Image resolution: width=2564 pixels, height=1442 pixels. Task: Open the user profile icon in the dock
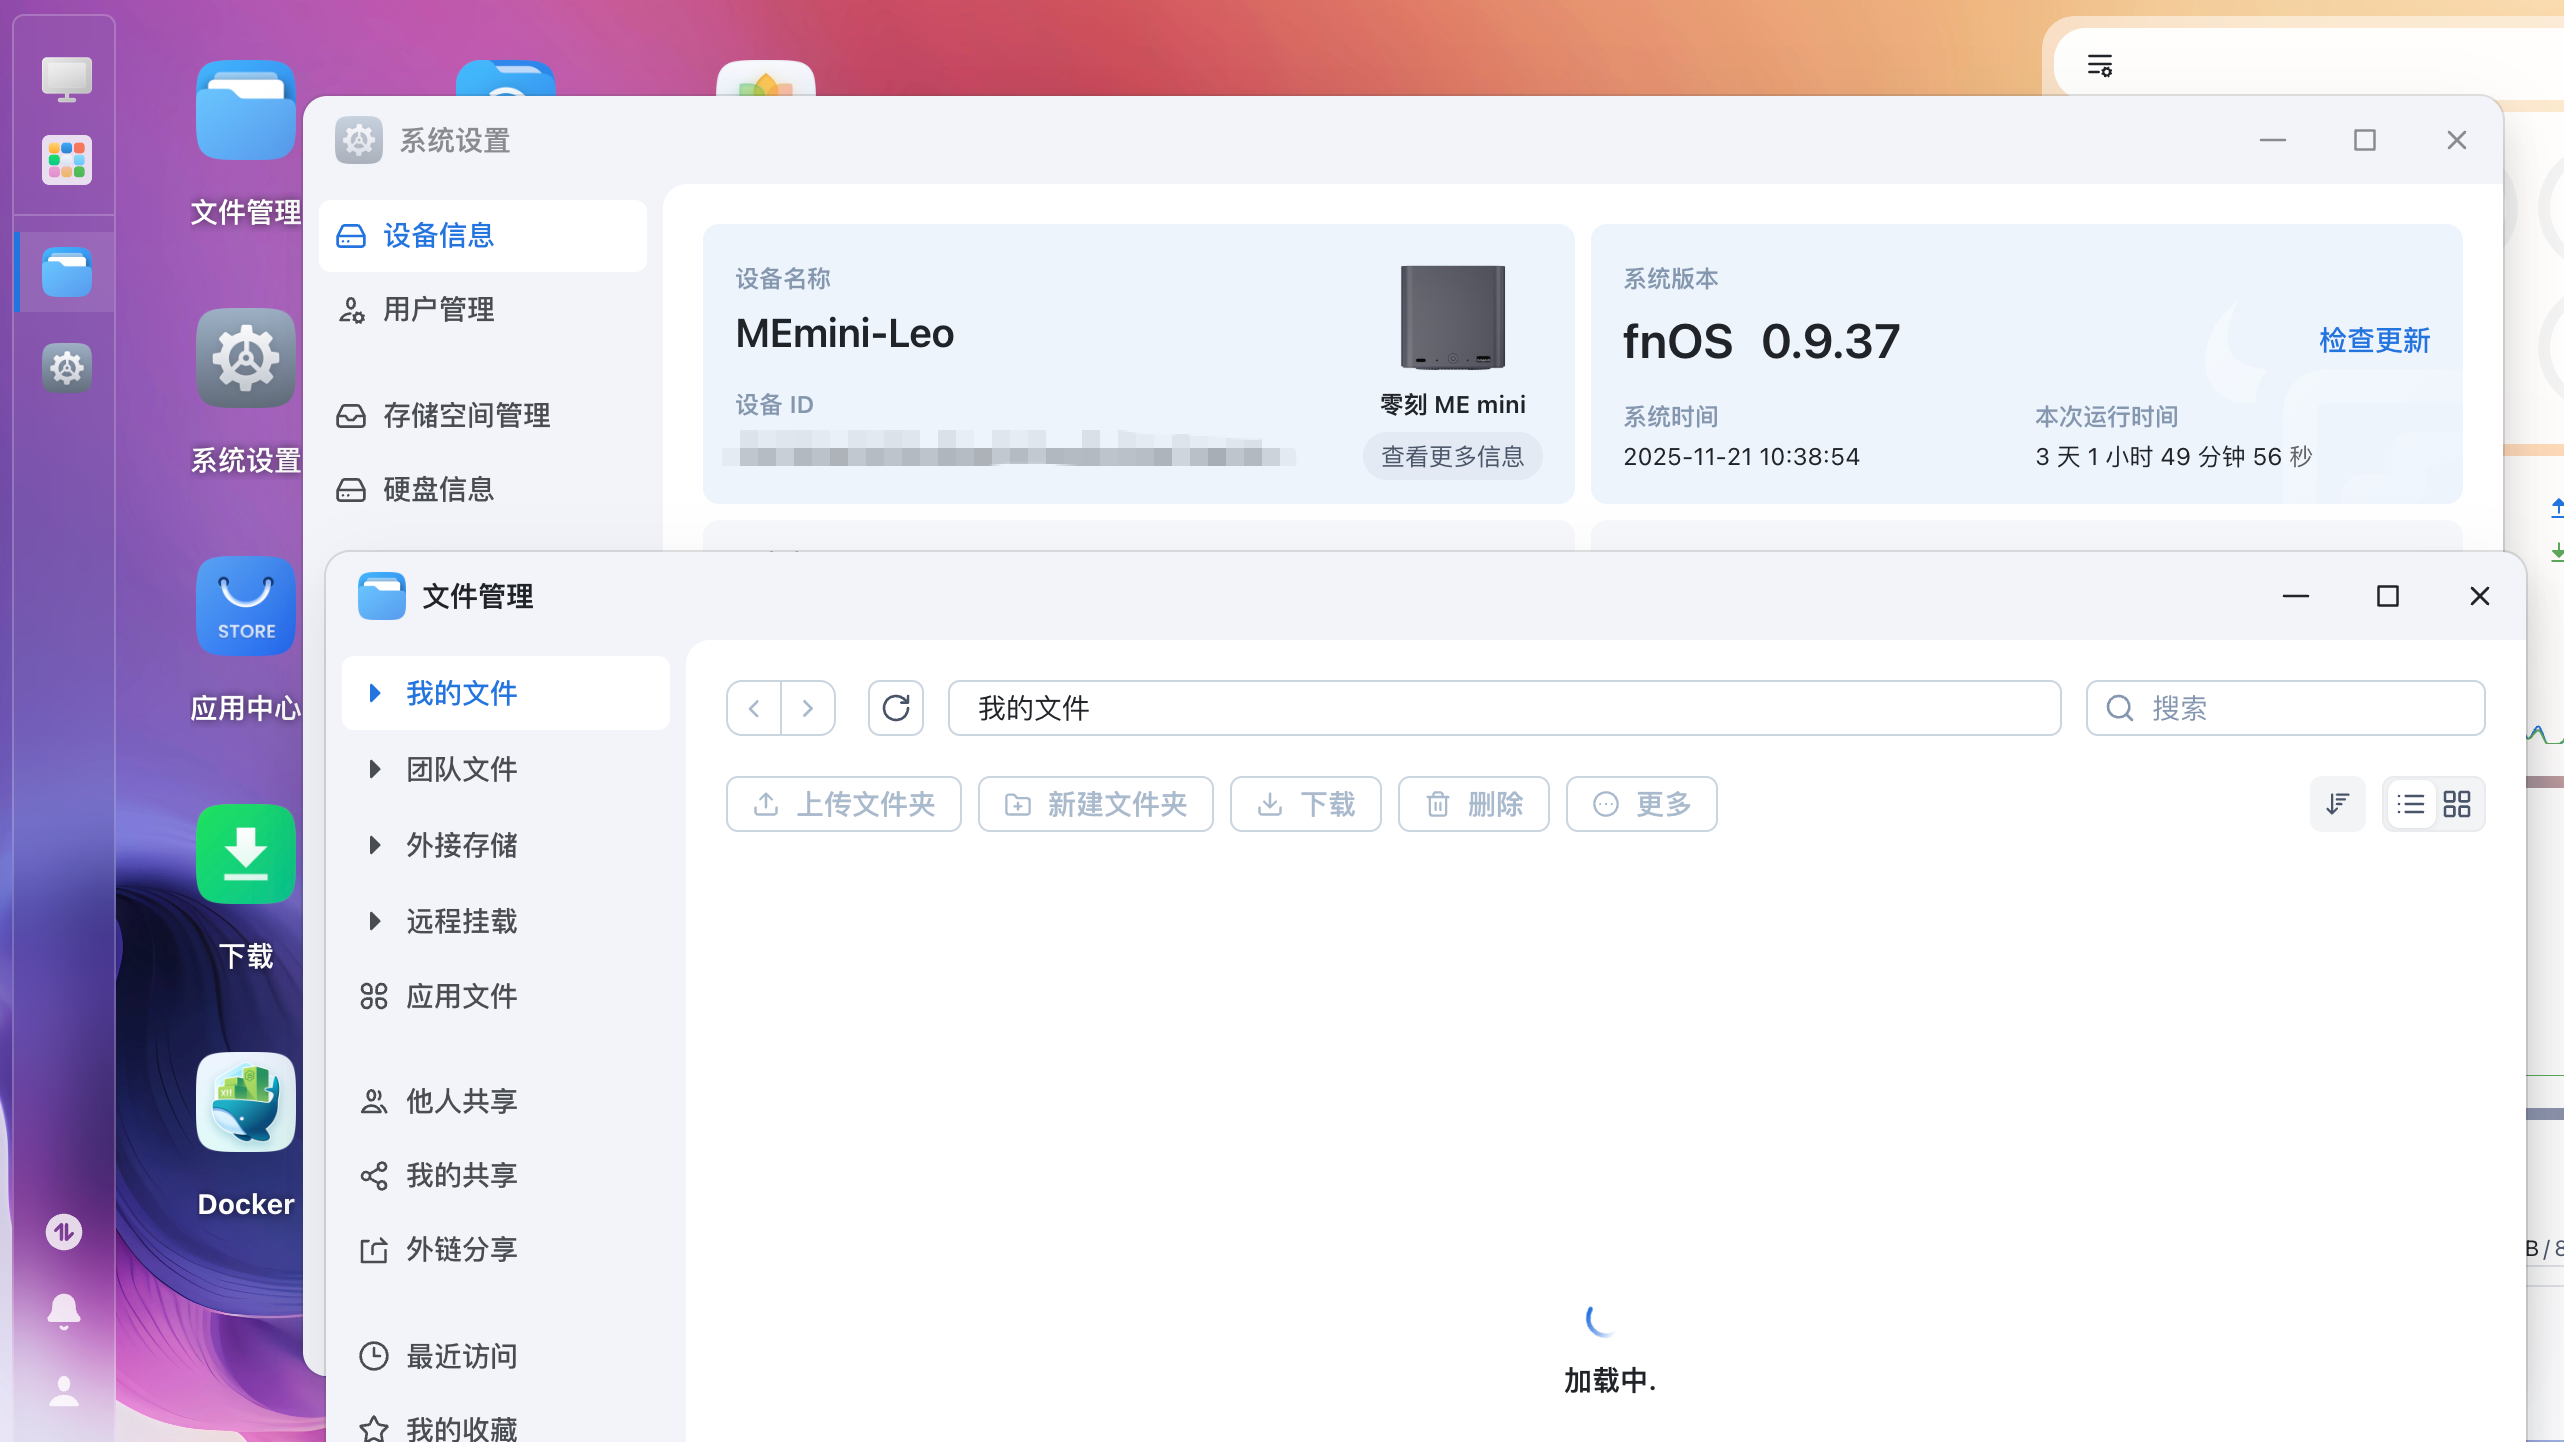click(64, 1391)
